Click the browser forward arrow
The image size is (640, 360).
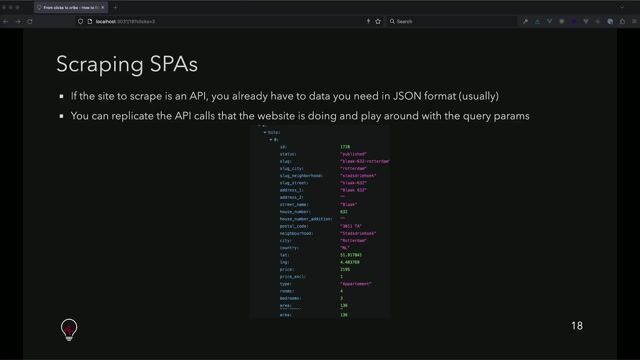point(18,21)
